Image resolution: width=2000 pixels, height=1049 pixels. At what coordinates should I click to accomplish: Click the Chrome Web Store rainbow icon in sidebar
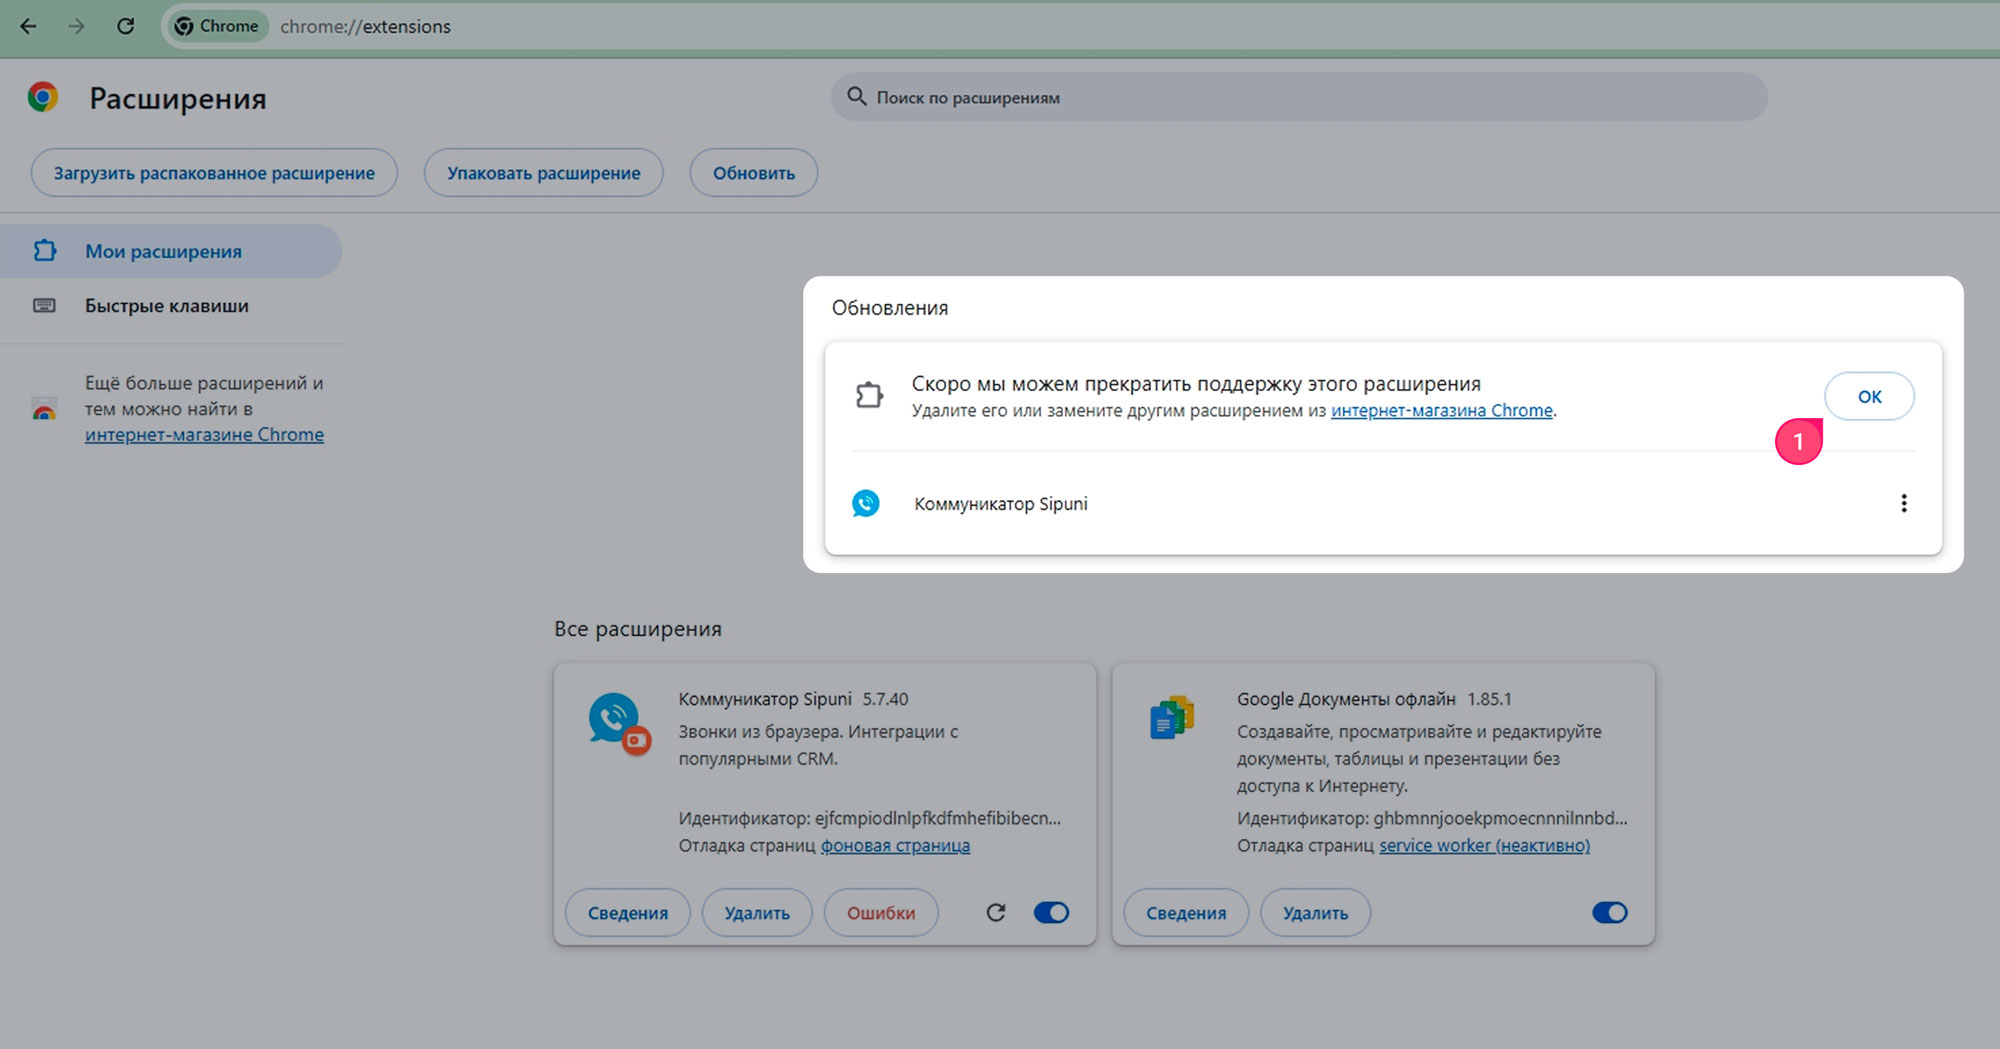[44, 409]
